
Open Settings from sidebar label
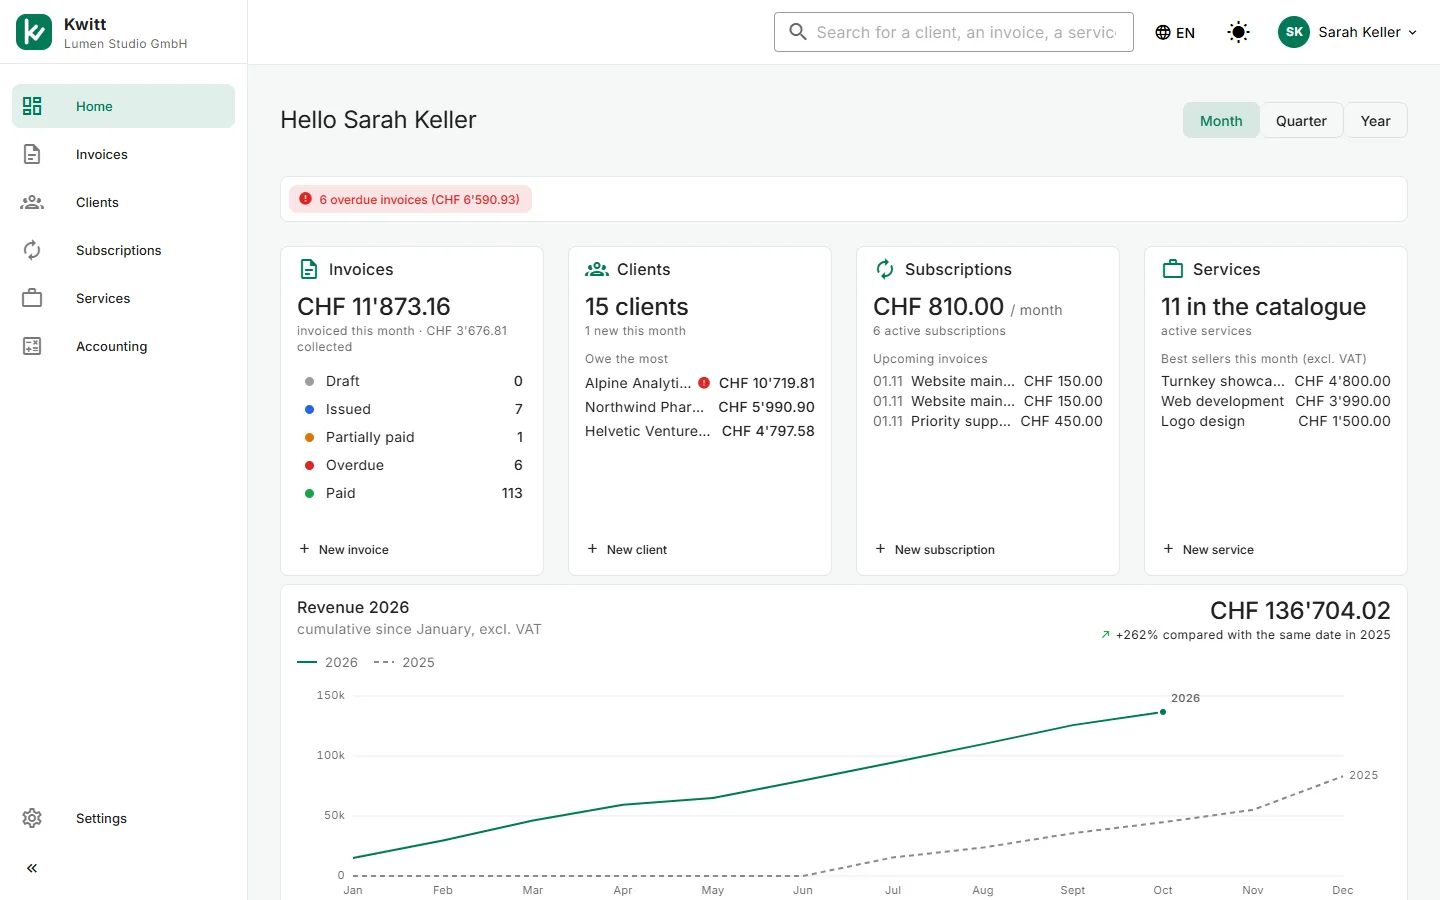[x=101, y=818]
